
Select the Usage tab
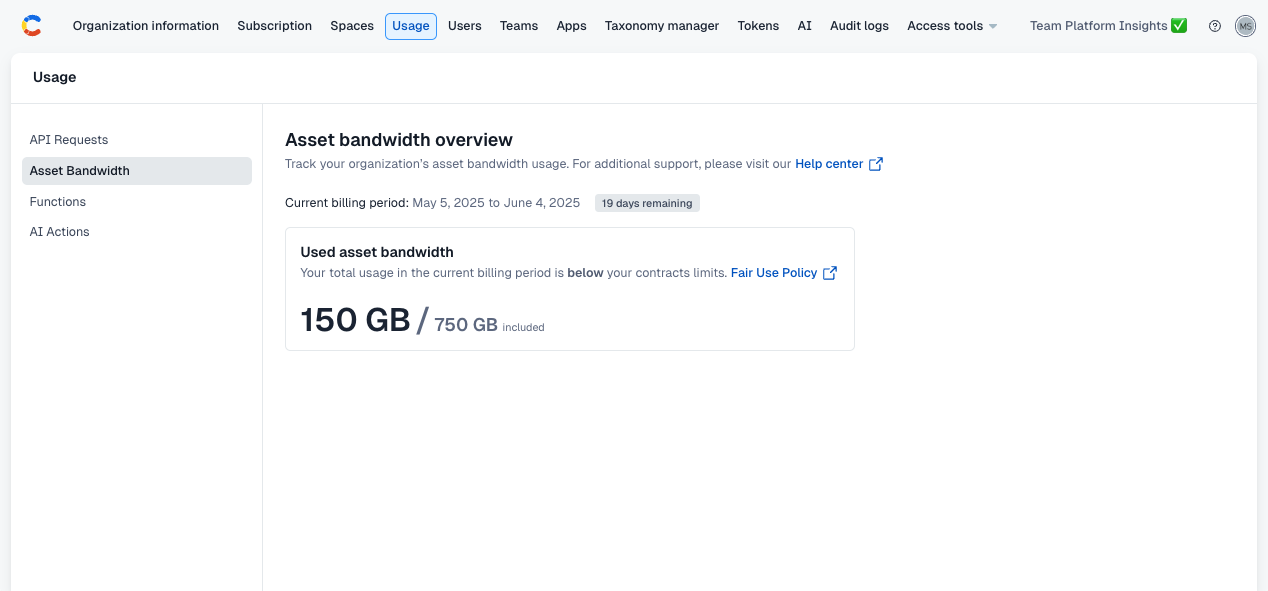coord(411,26)
